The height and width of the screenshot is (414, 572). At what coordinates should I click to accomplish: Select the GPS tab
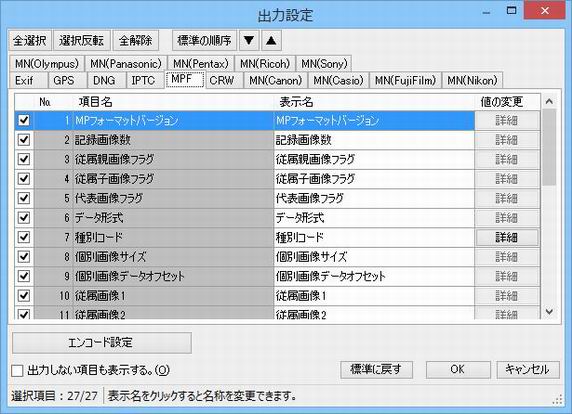pyautogui.click(x=64, y=80)
